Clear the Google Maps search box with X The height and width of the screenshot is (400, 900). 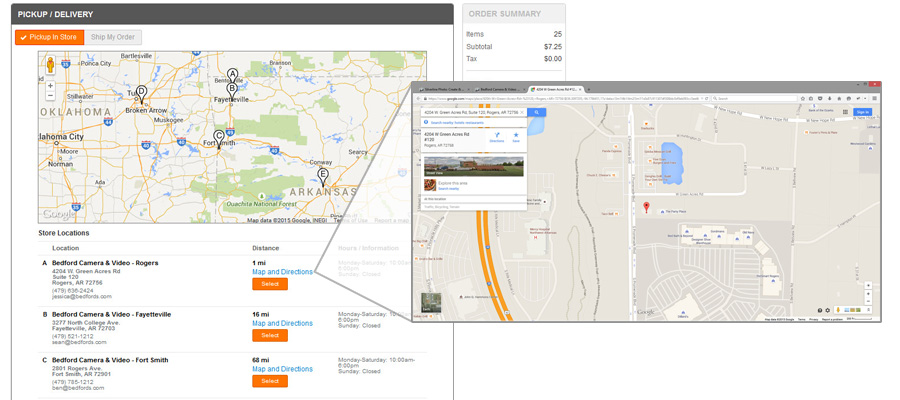522,112
